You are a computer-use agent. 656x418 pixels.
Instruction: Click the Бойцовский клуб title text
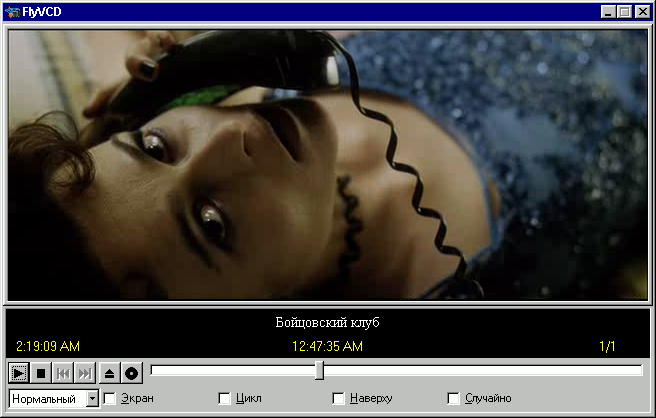(x=327, y=323)
